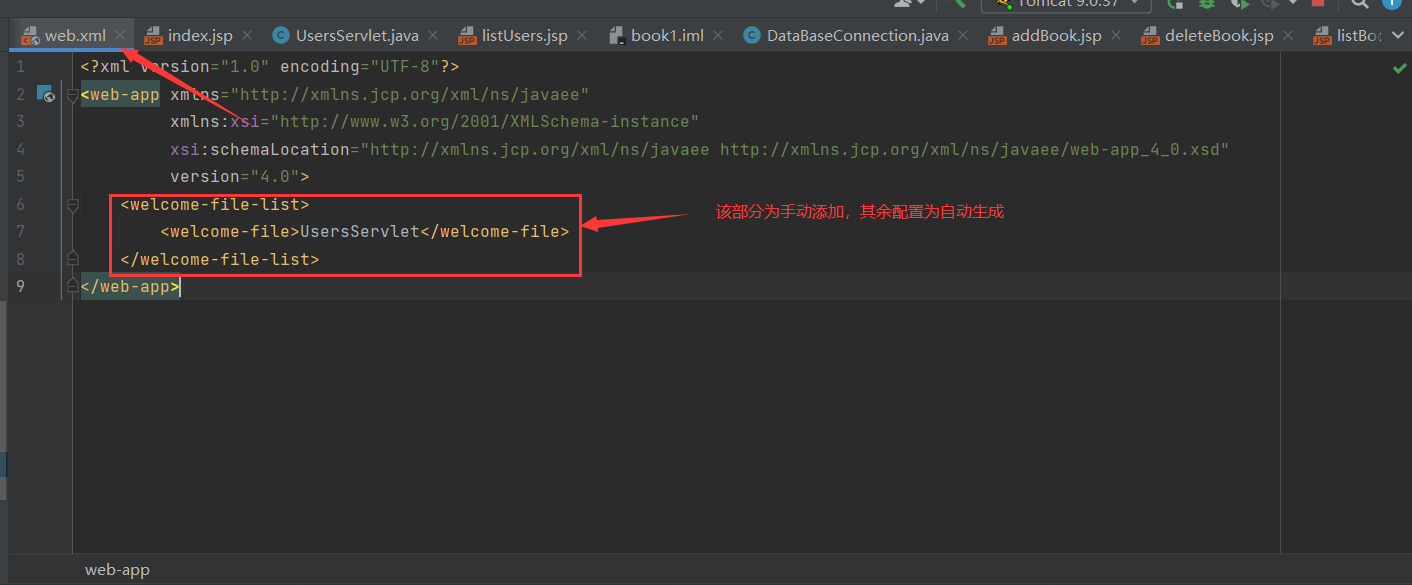
Task: Select web-app in the breadcrumb bar
Action: [x=117, y=569]
